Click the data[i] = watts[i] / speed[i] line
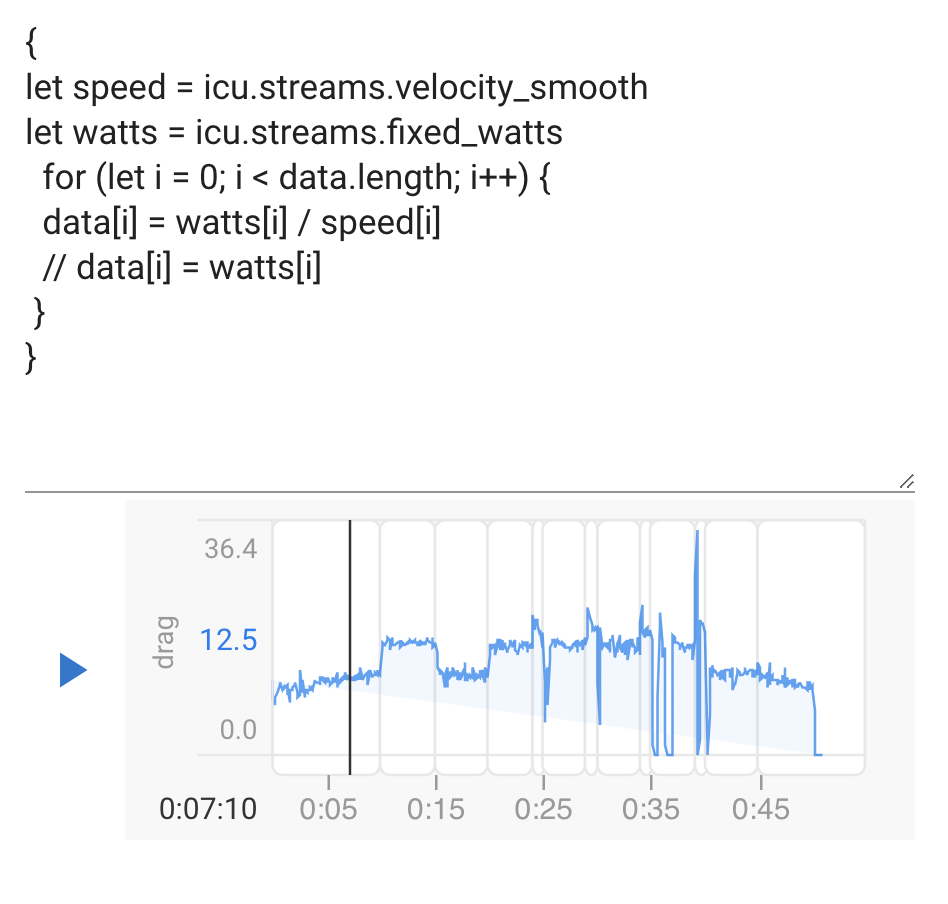948x904 pixels. point(241,223)
